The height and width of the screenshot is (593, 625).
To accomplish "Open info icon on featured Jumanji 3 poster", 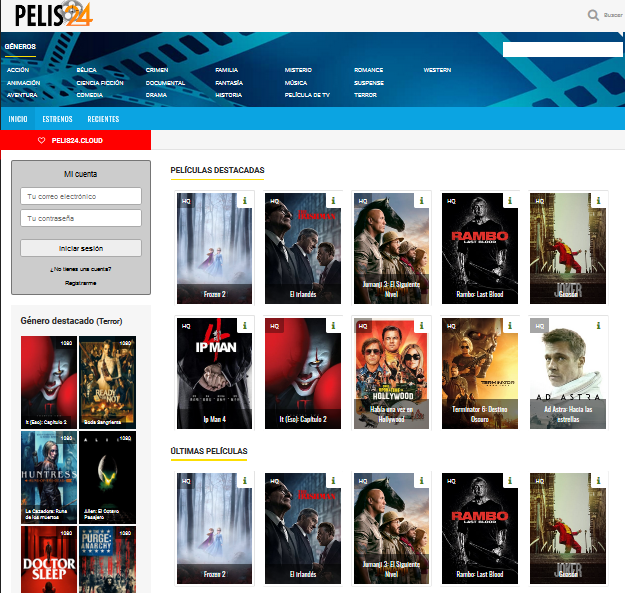I will (x=421, y=200).
